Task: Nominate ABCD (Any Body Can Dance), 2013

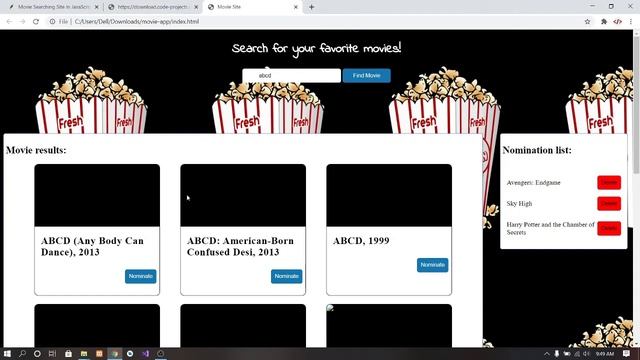Action: [x=140, y=276]
